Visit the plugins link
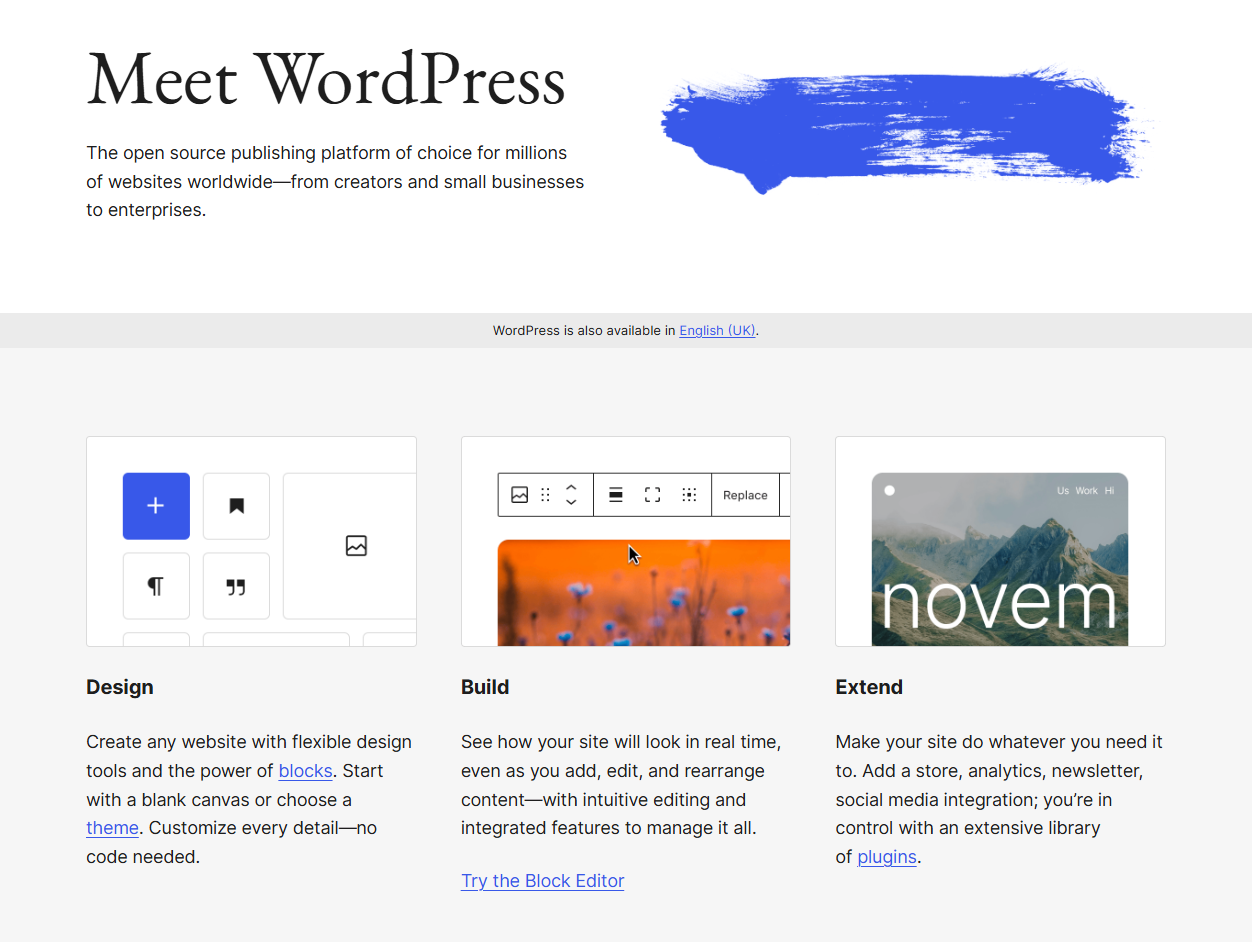The height and width of the screenshot is (942, 1252). tap(887, 857)
